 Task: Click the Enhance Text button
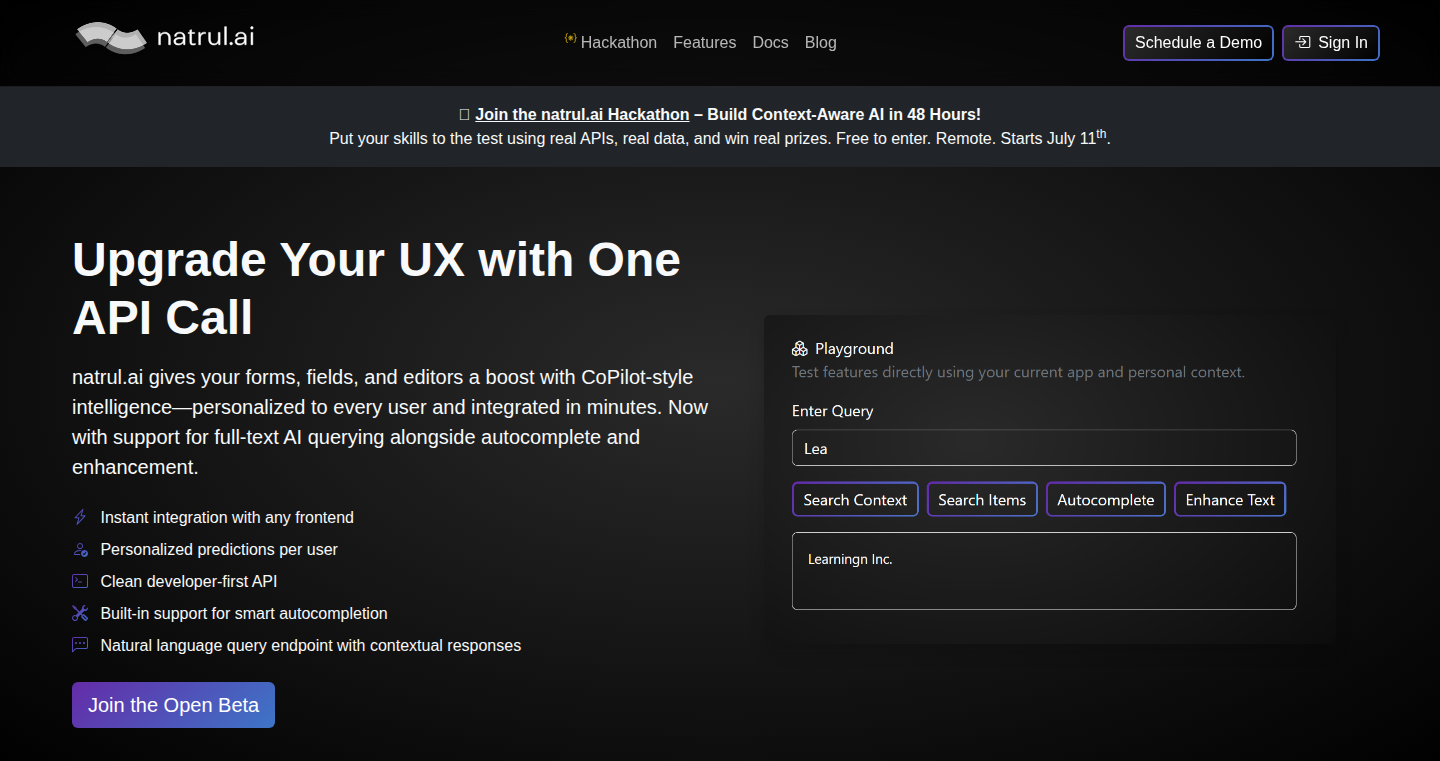pos(1230,500)
